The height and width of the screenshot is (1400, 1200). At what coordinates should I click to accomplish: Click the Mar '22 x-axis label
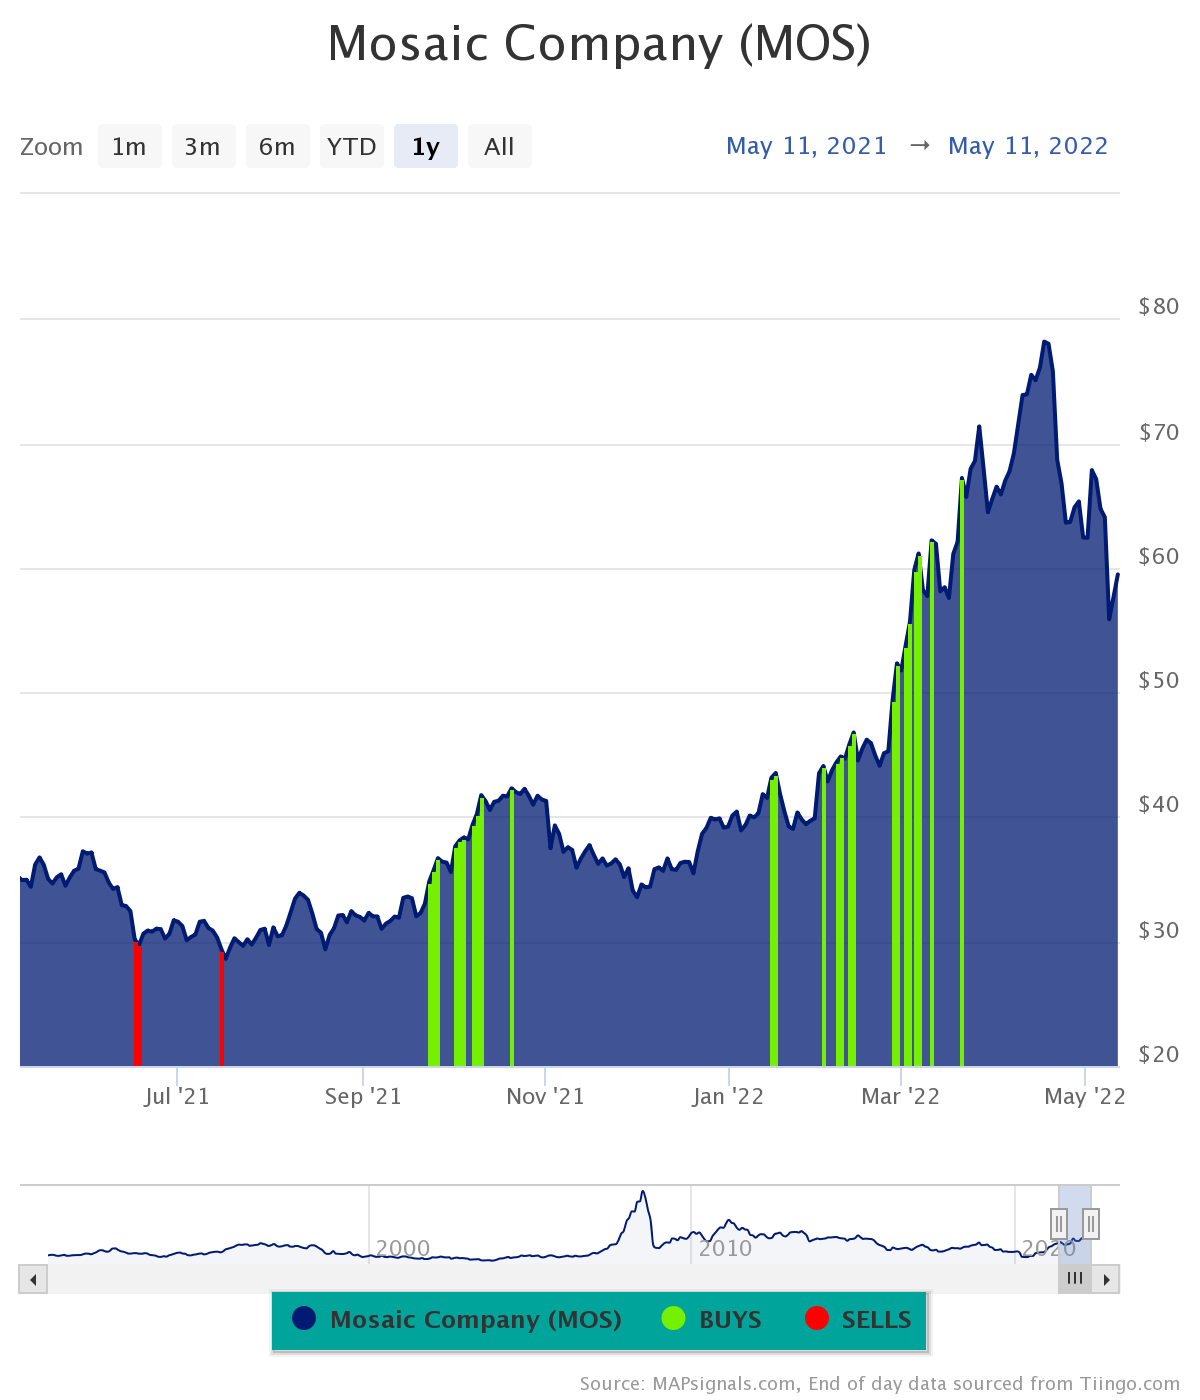pyautogui.click(x=901, y=1097)
